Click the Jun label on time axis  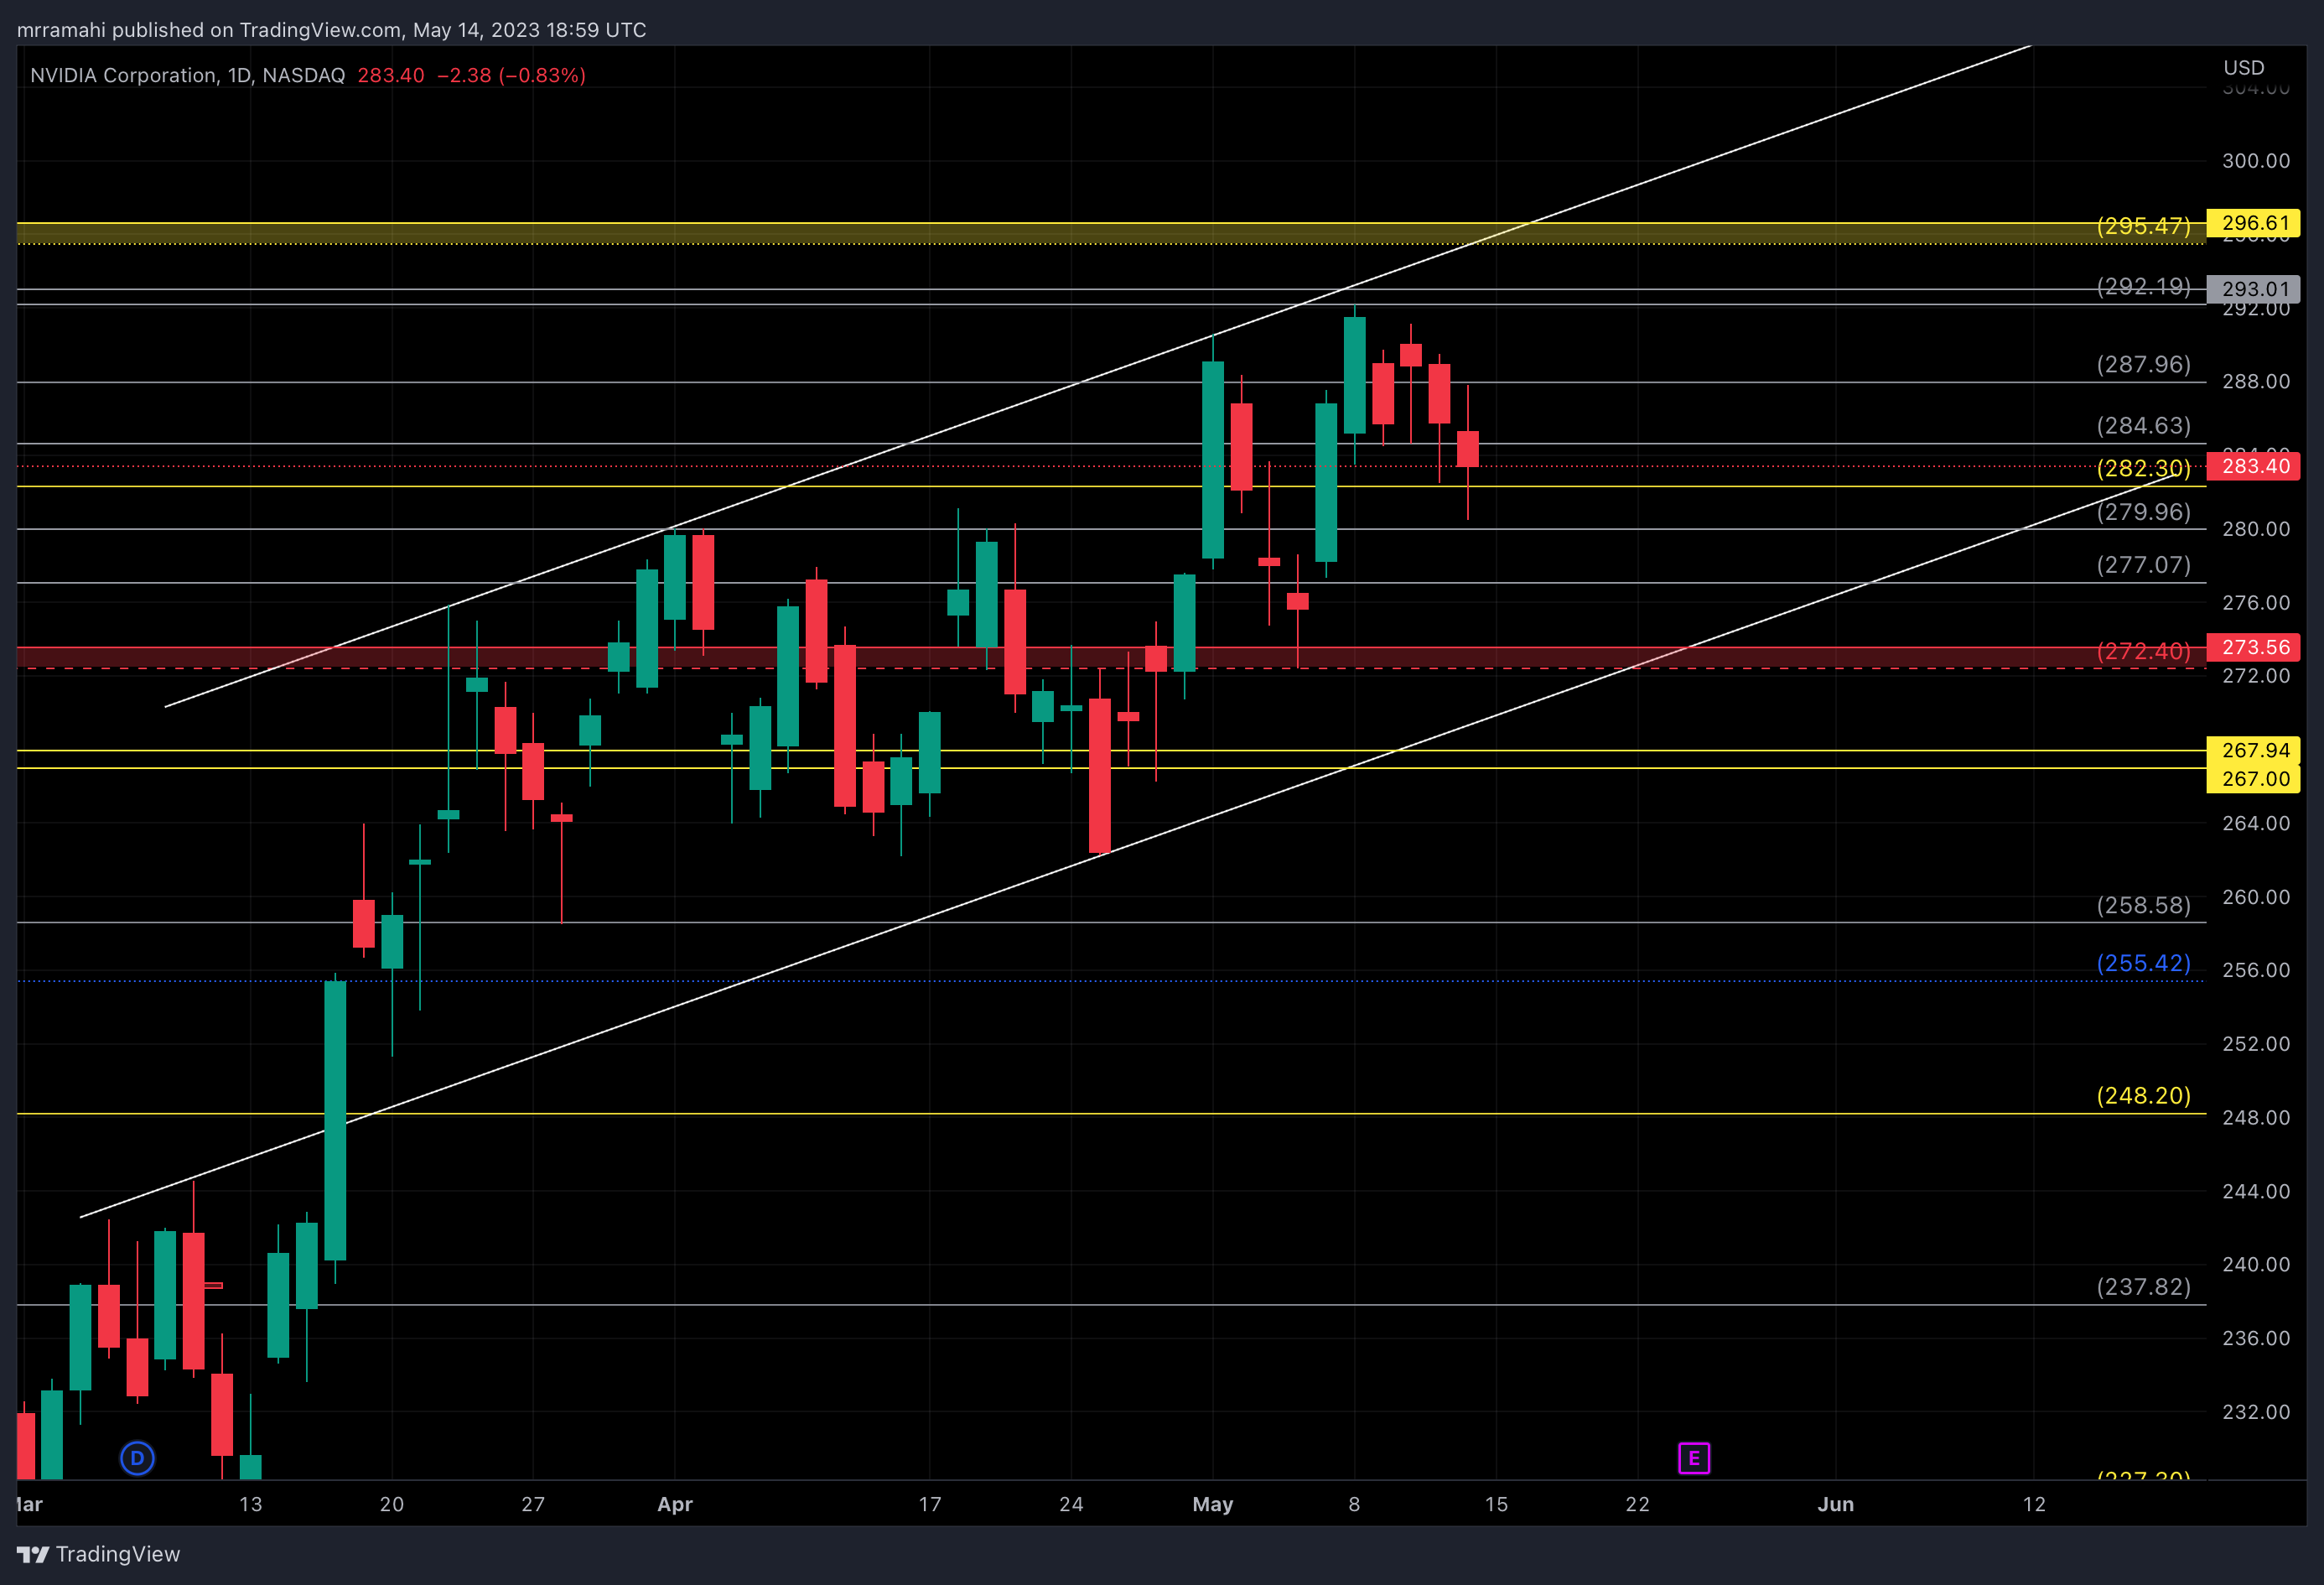[1835, 1504]
